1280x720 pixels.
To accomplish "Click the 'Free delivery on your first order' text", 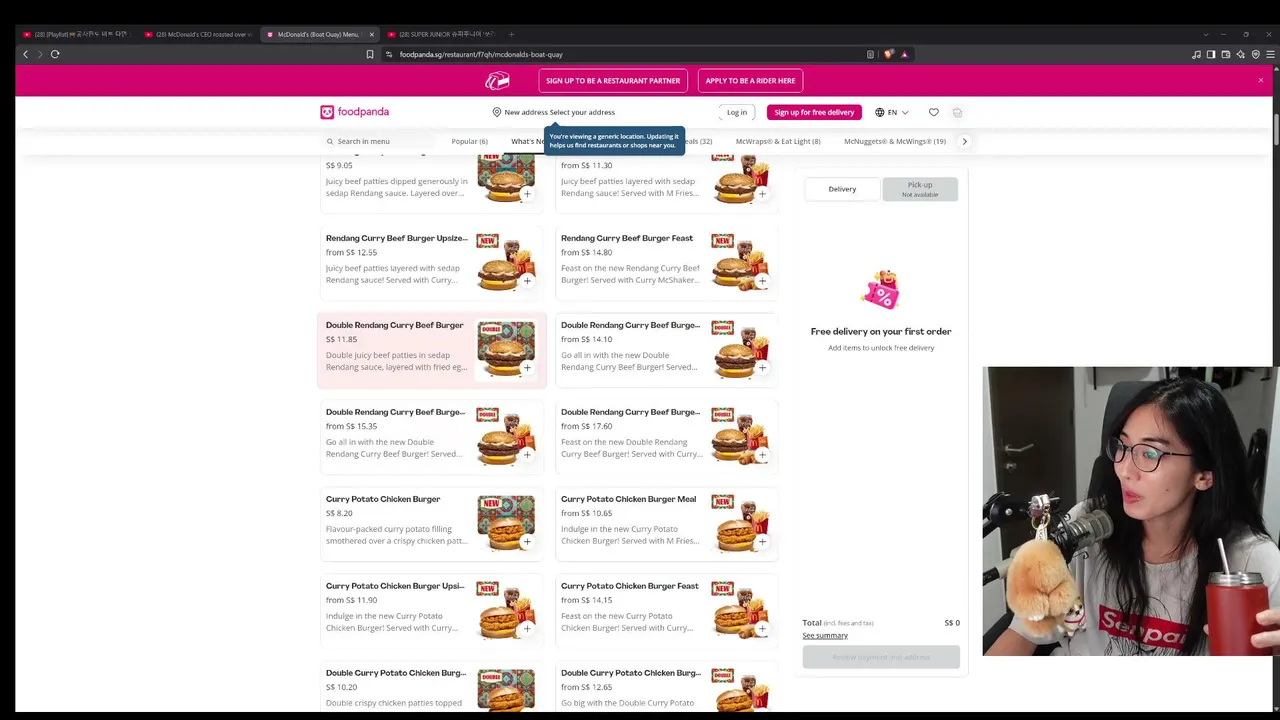I will pos(881,331).
